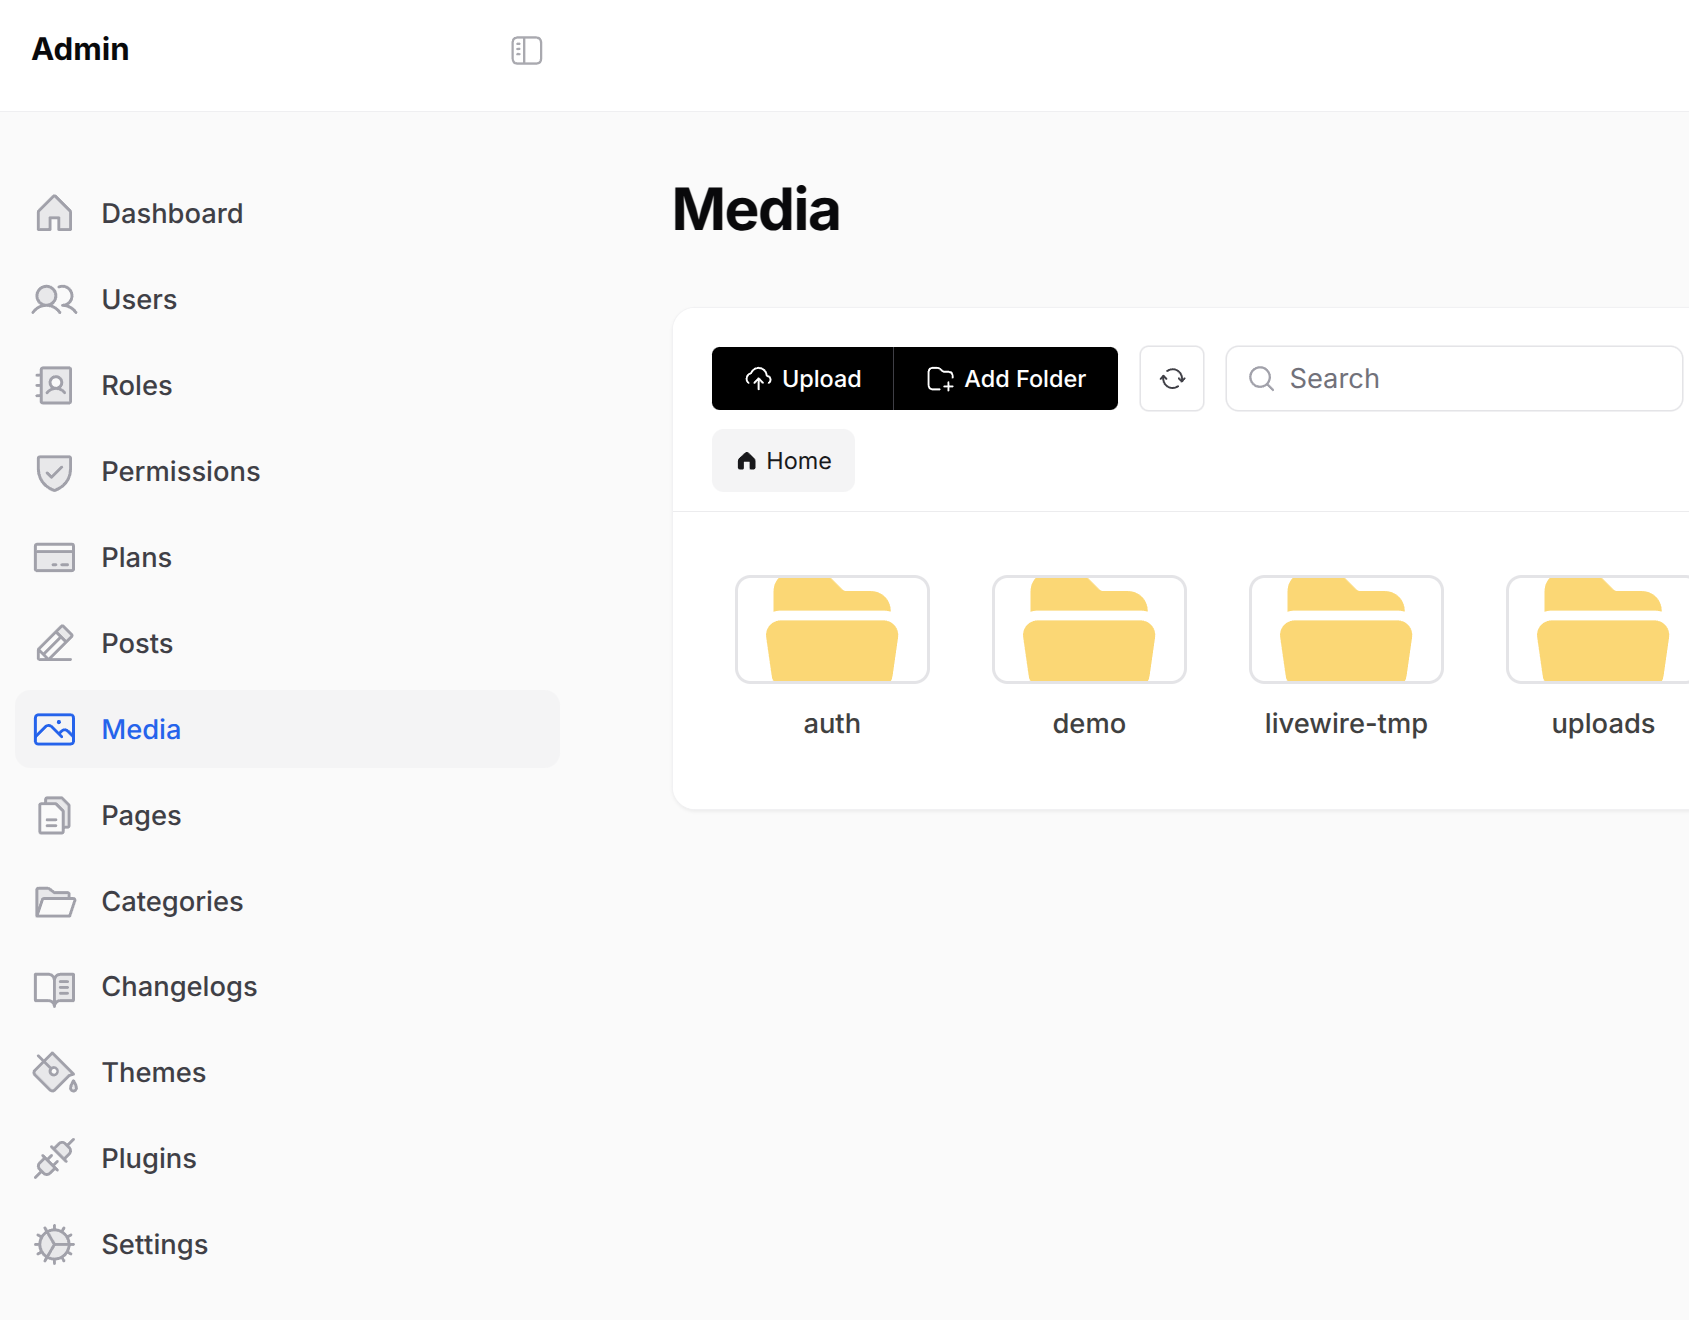Click the Users people icon
Screen dimensions: 1689x1320
(x=54, y=299)
